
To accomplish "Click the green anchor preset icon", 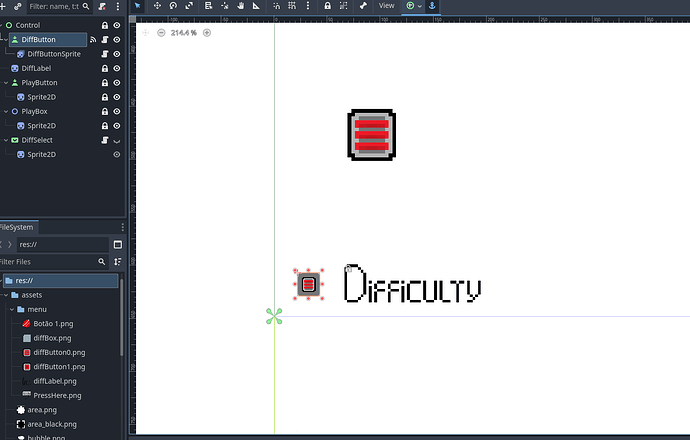I will pyautogui.click(x=410, y=6).
